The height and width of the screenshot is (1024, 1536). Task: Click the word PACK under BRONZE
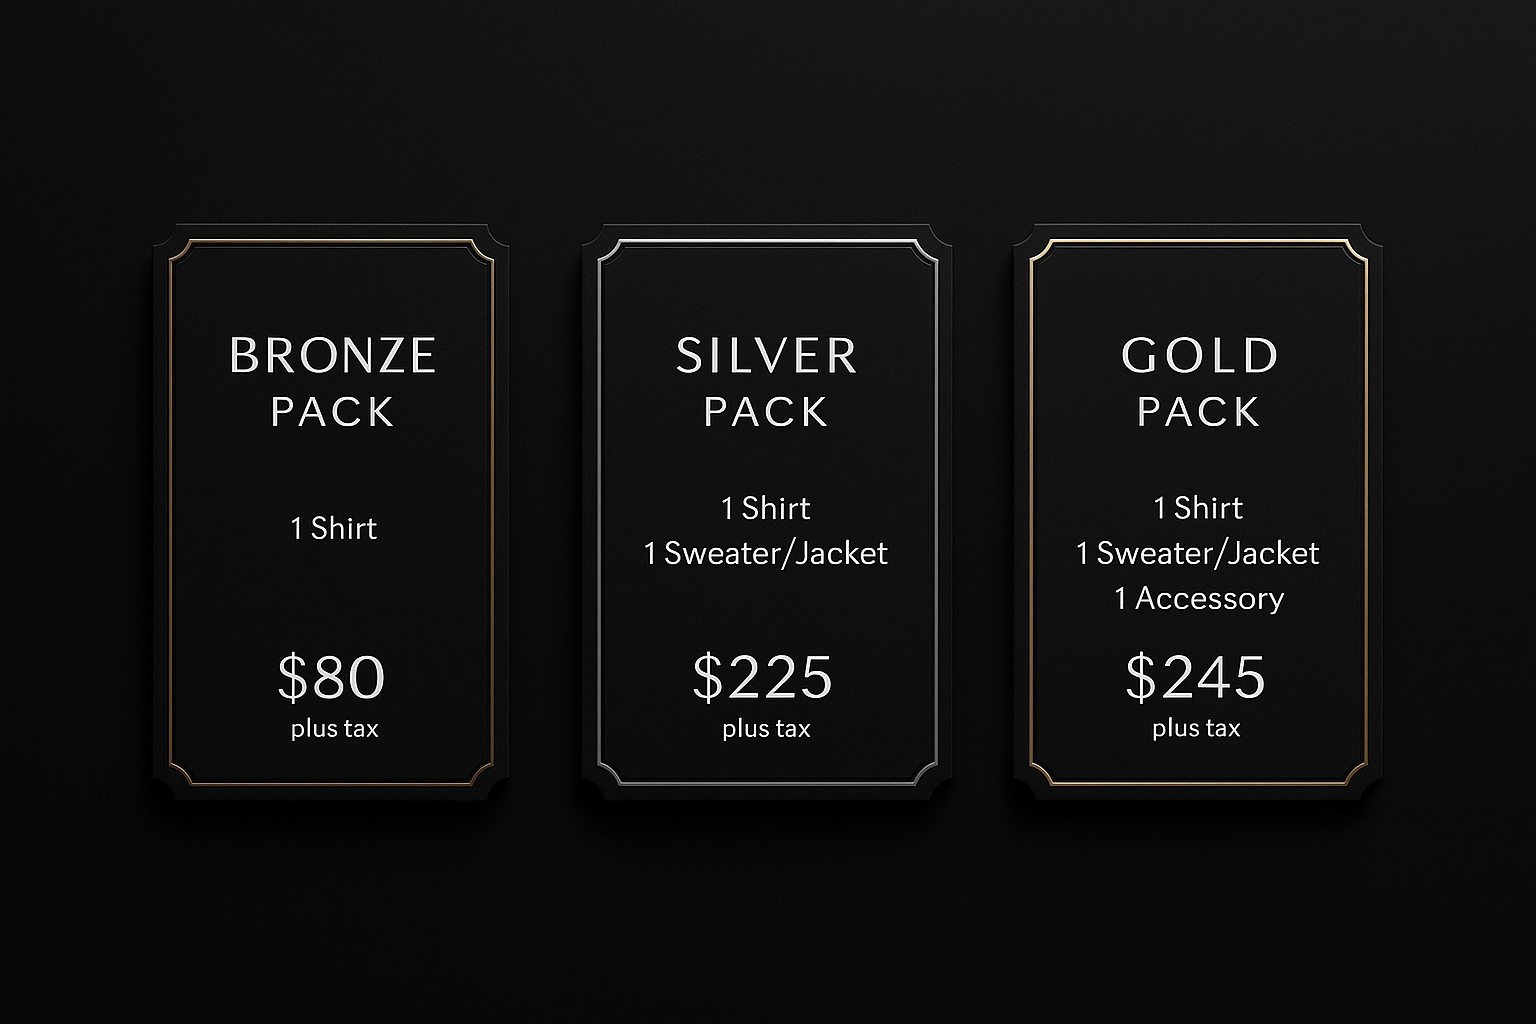[x=333, y=412]
